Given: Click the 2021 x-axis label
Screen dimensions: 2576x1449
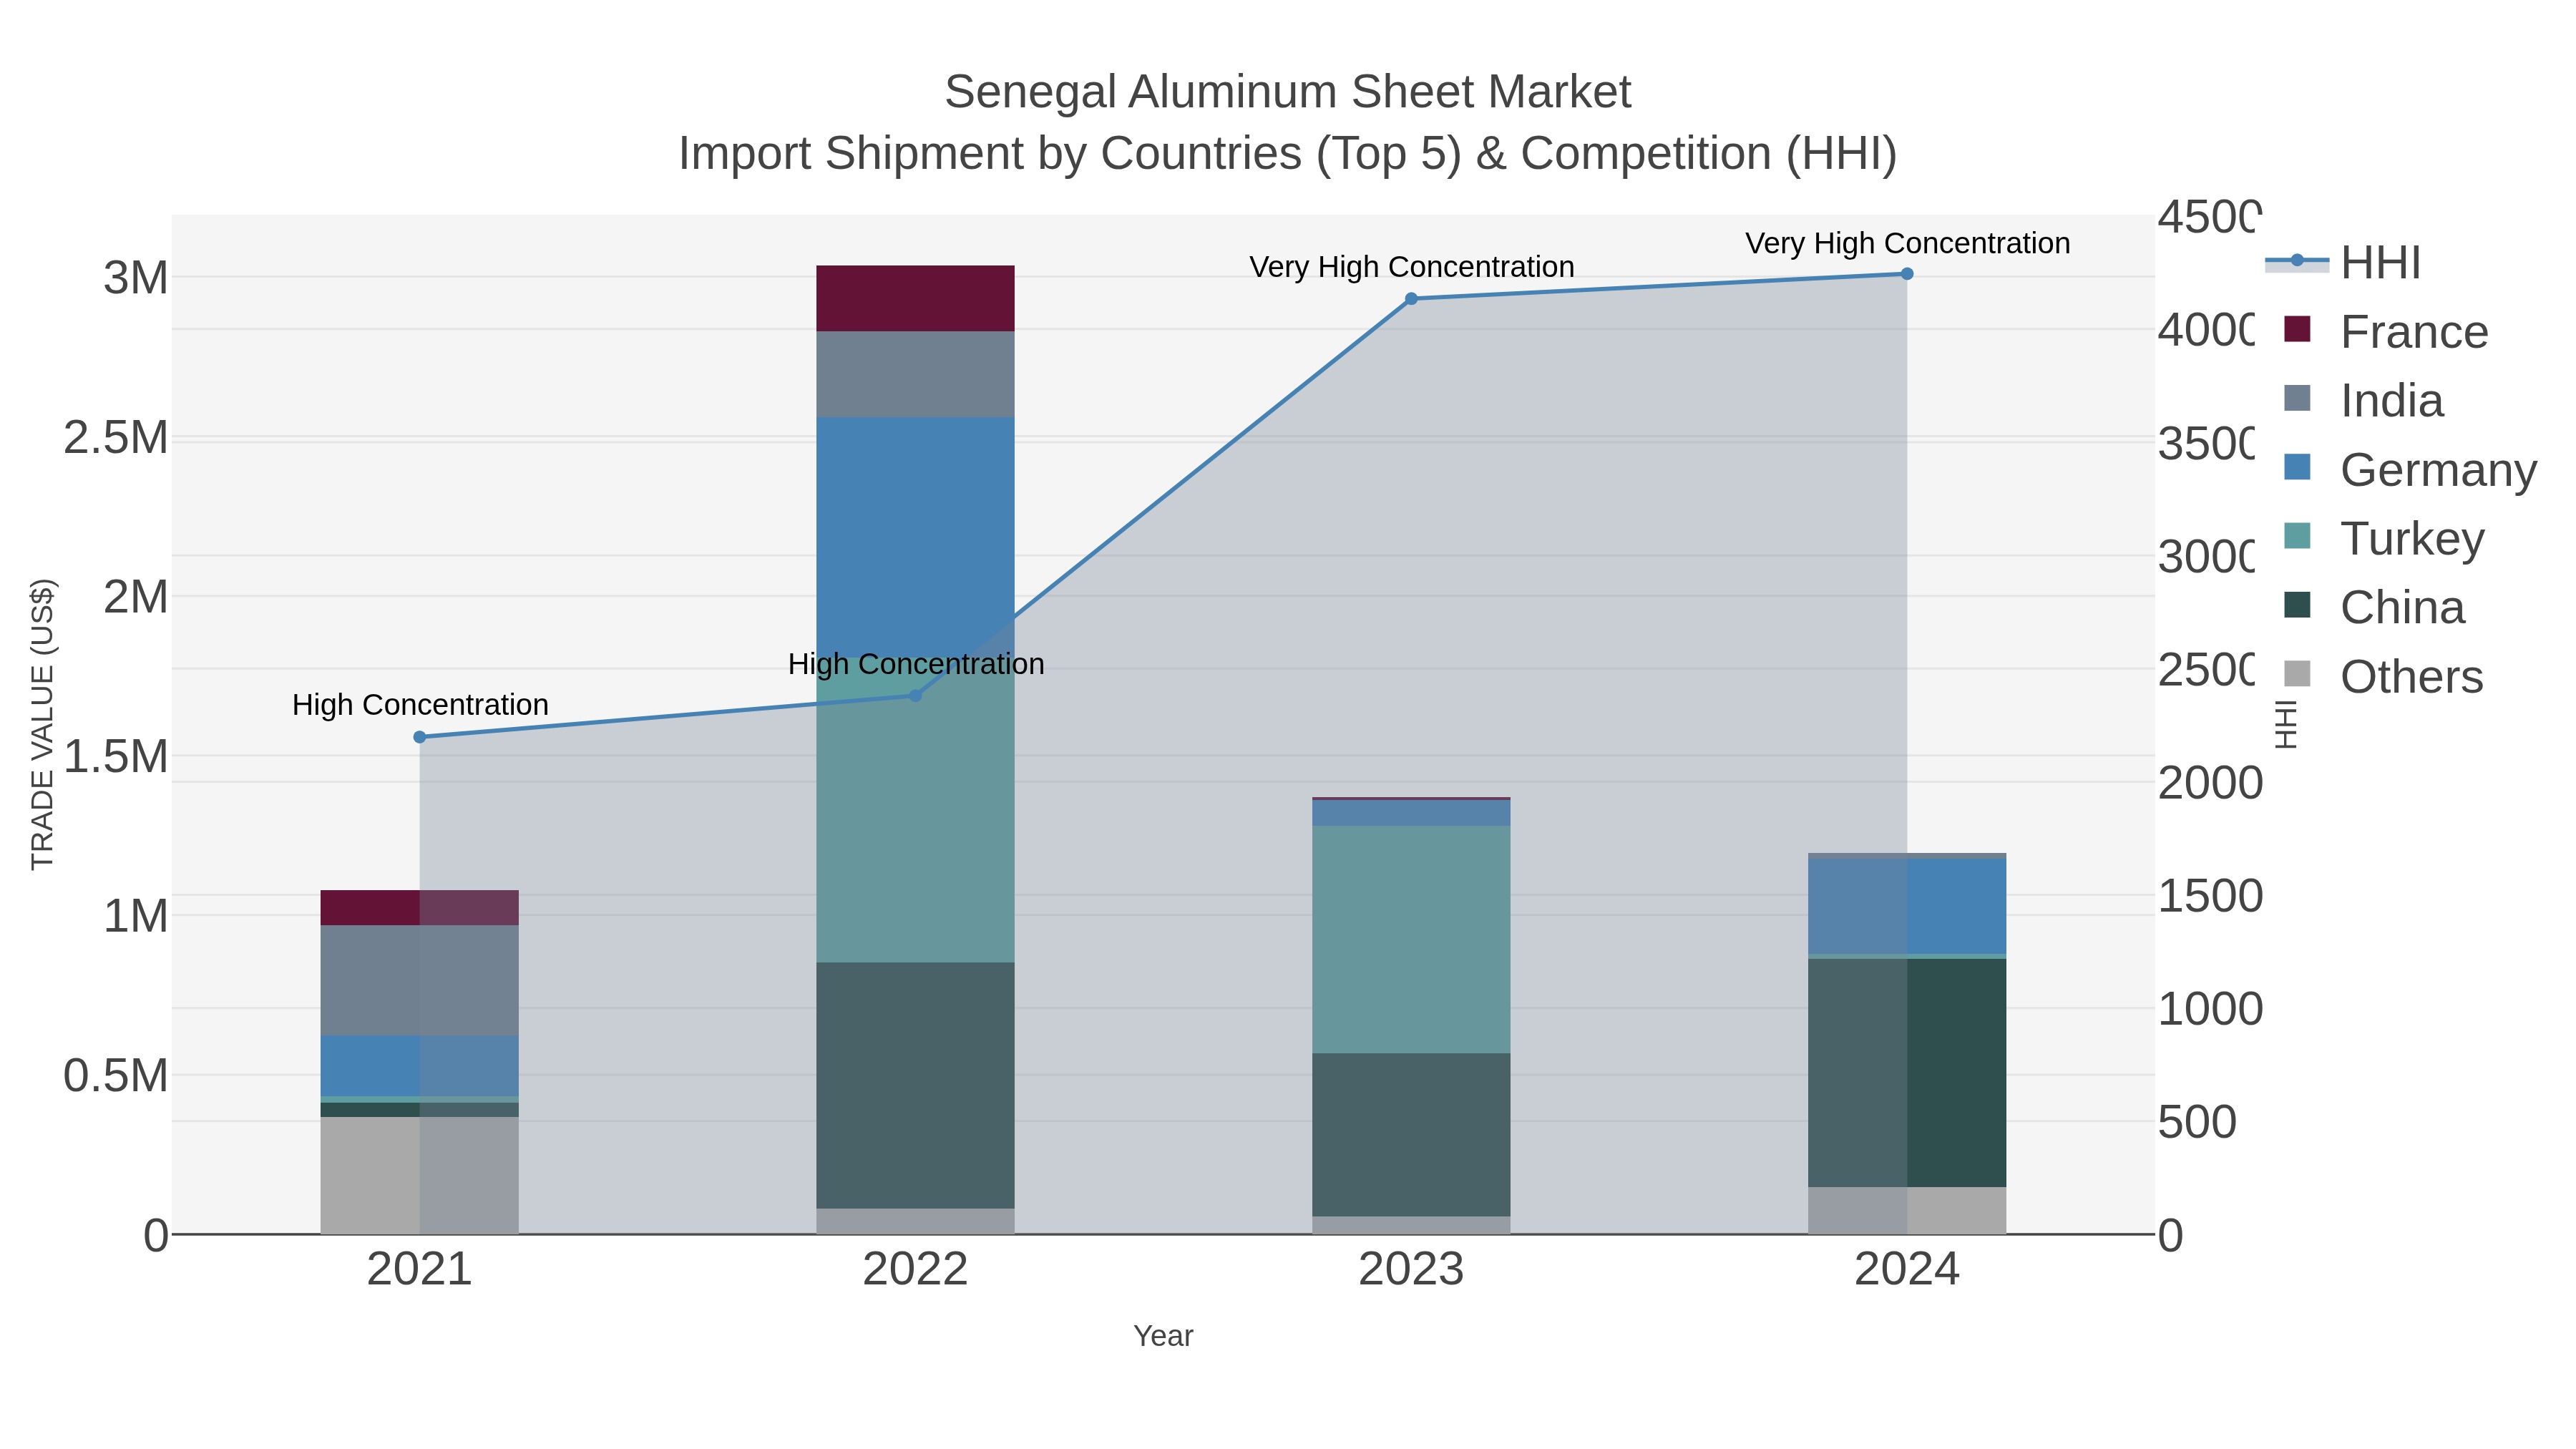Looking at the screenshot, I should (x=420, y=1270).
